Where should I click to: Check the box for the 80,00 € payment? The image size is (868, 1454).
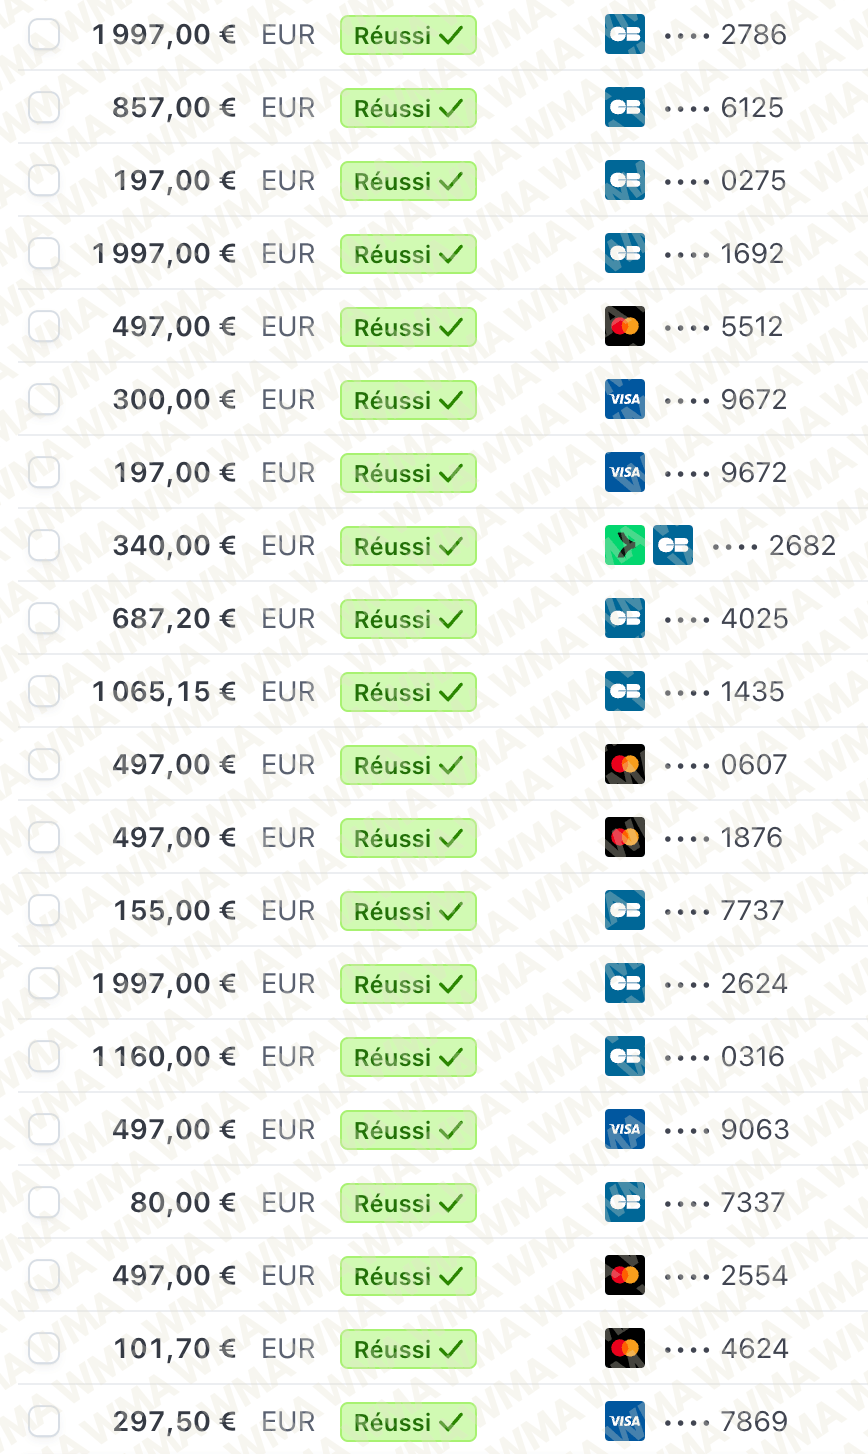coord(44,1203)
